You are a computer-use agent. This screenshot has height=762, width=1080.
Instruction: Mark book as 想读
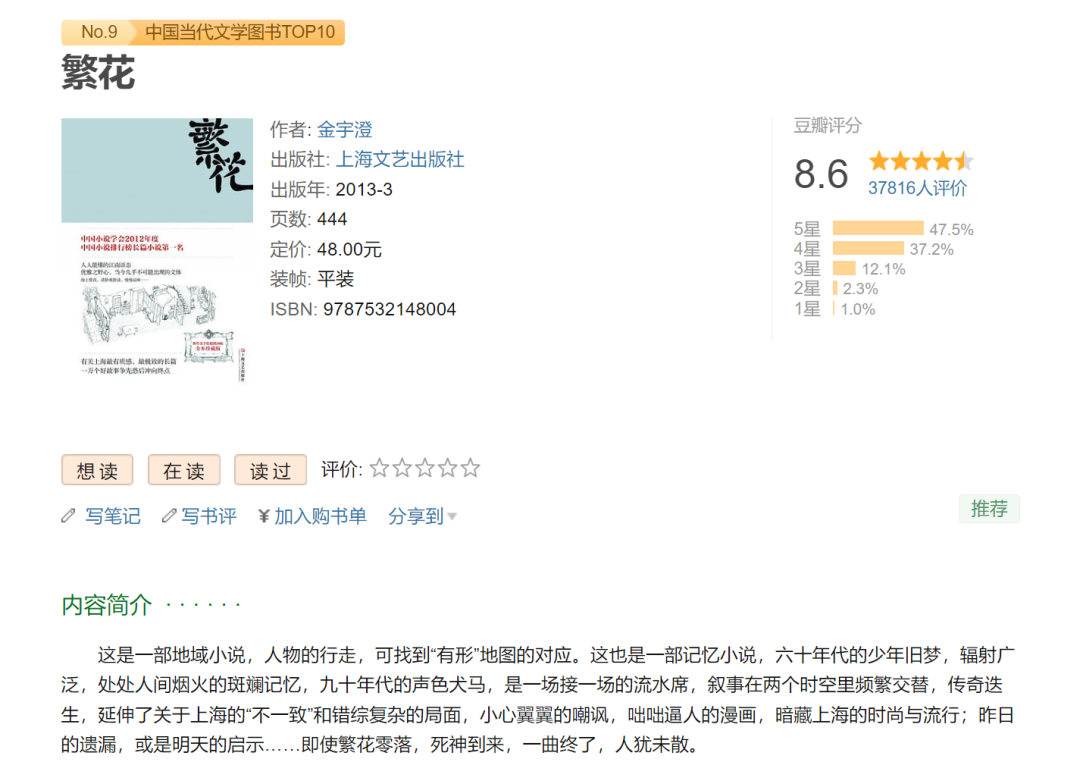(97, 470)
